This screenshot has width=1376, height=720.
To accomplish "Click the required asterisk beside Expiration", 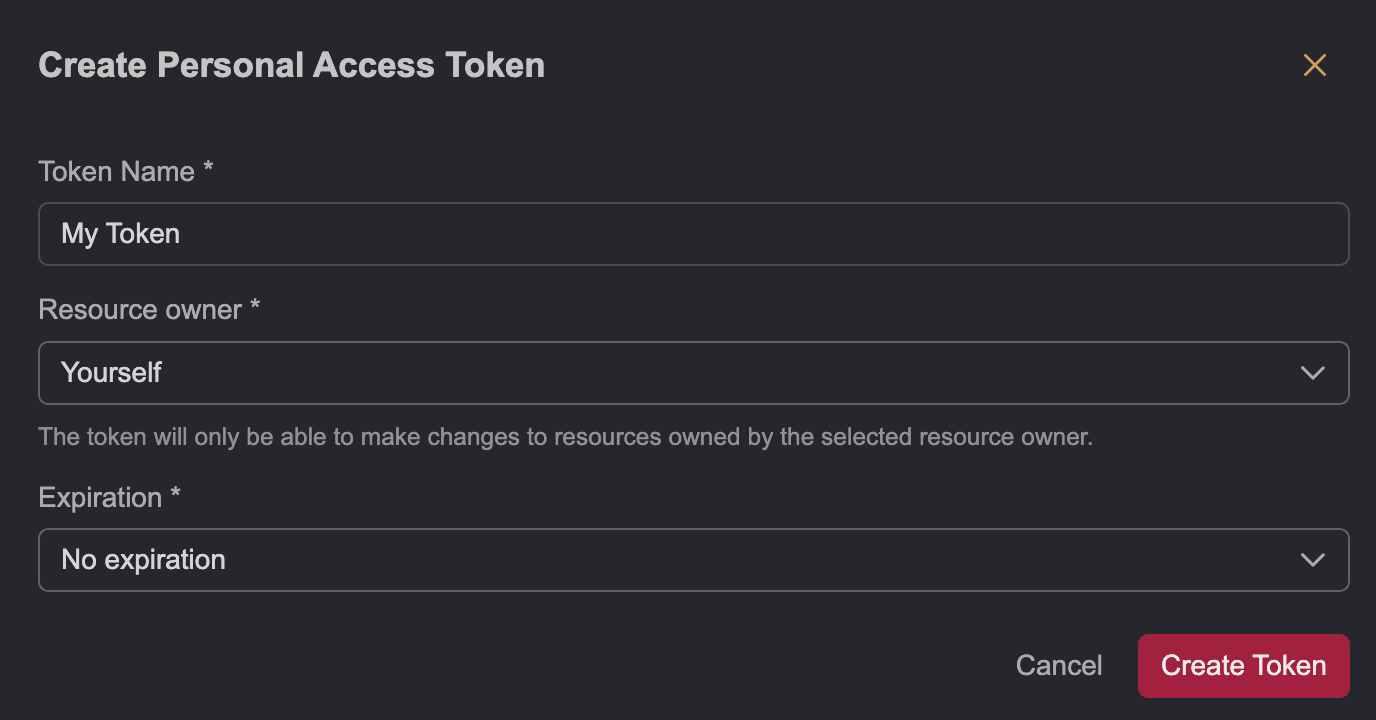I will click(x=176, y=495).
